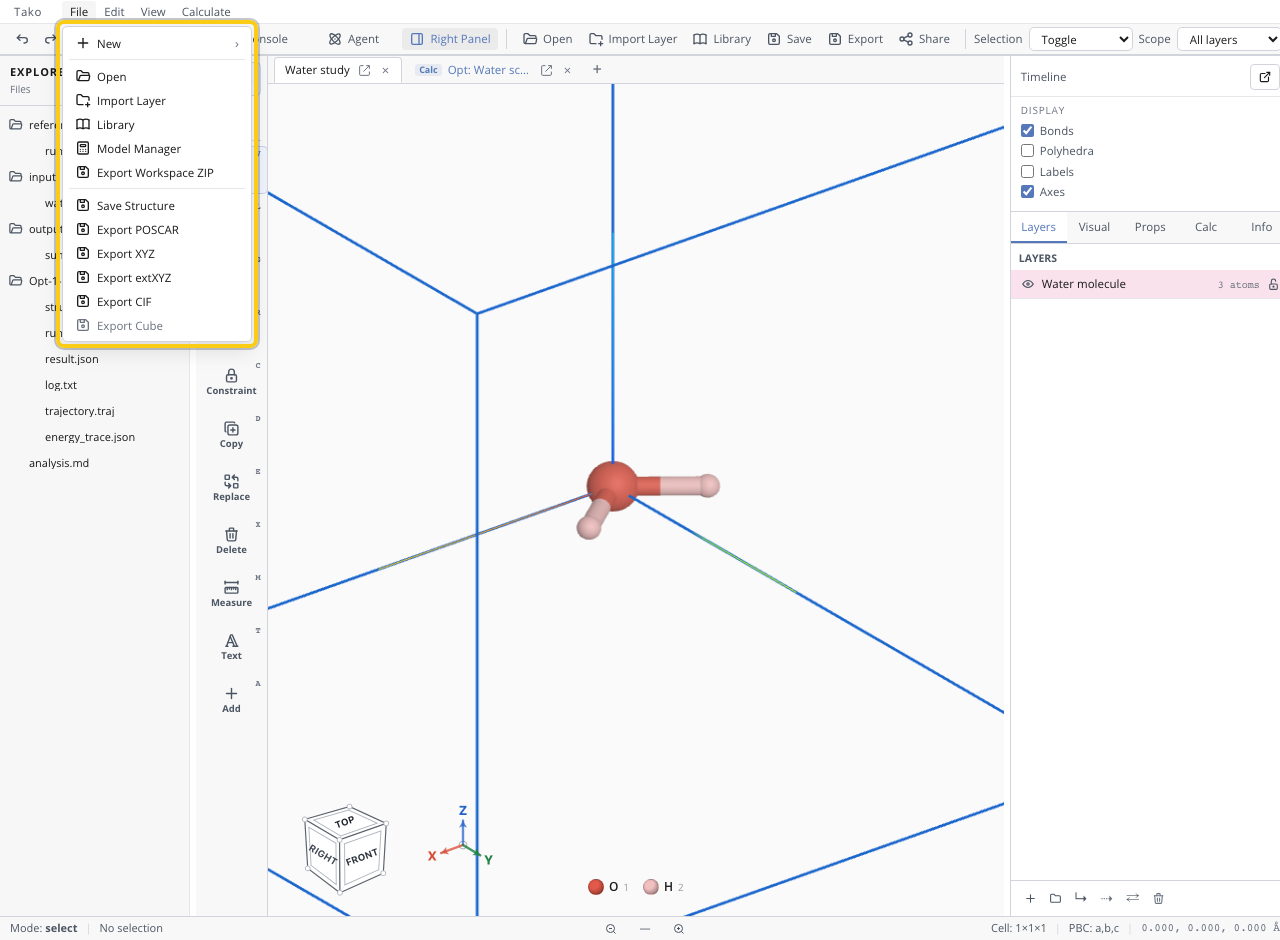Viewport: 1280px width, 940px height.
Task: Collapse the output folder in the explorer
Action: pos(16,229)
